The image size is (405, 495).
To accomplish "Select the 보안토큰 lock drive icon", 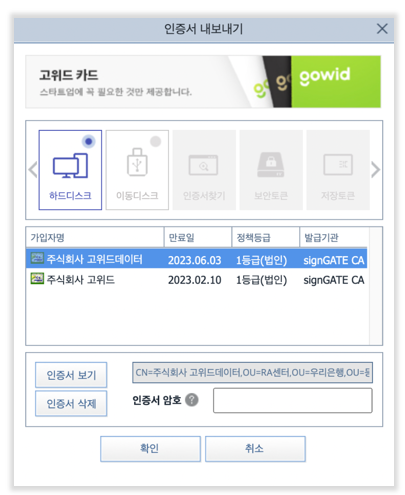I will pos(271,164).
